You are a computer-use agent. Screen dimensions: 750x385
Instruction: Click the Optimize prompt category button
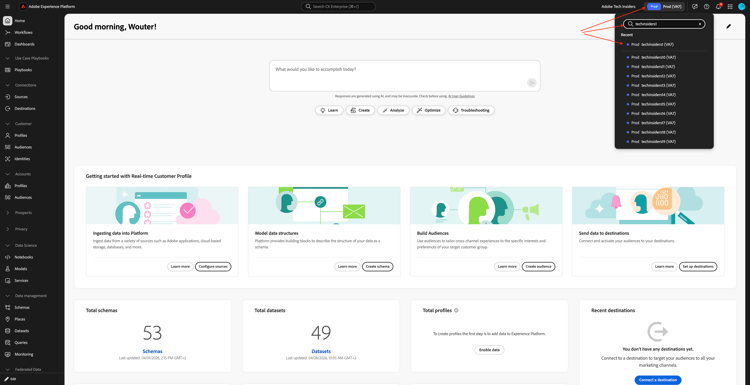(x=429, y=110)
